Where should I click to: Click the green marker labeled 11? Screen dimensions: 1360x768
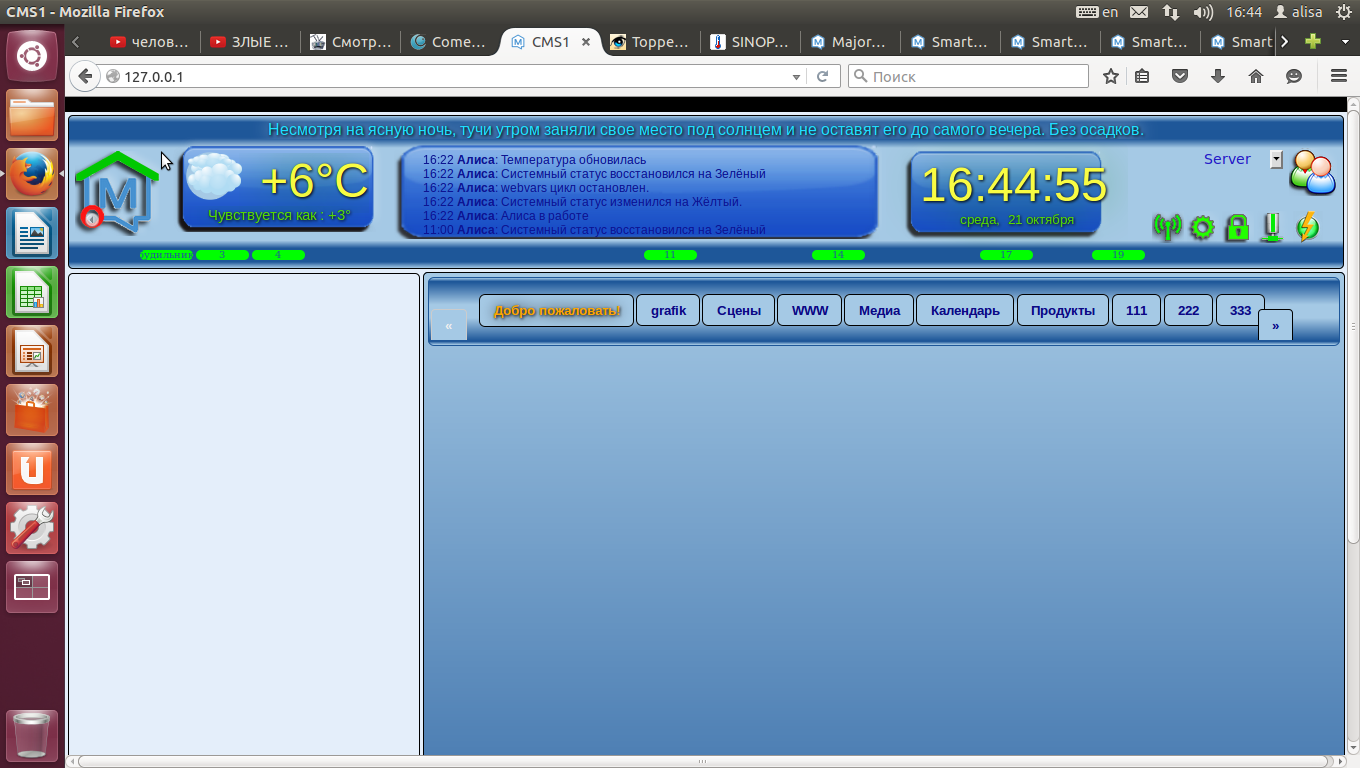coord(670,255)
